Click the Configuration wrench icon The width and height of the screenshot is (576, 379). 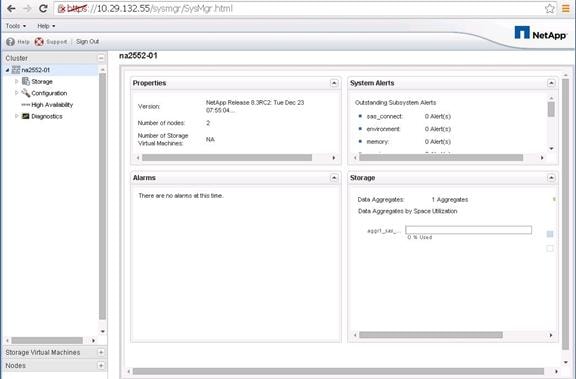point(26,93)
